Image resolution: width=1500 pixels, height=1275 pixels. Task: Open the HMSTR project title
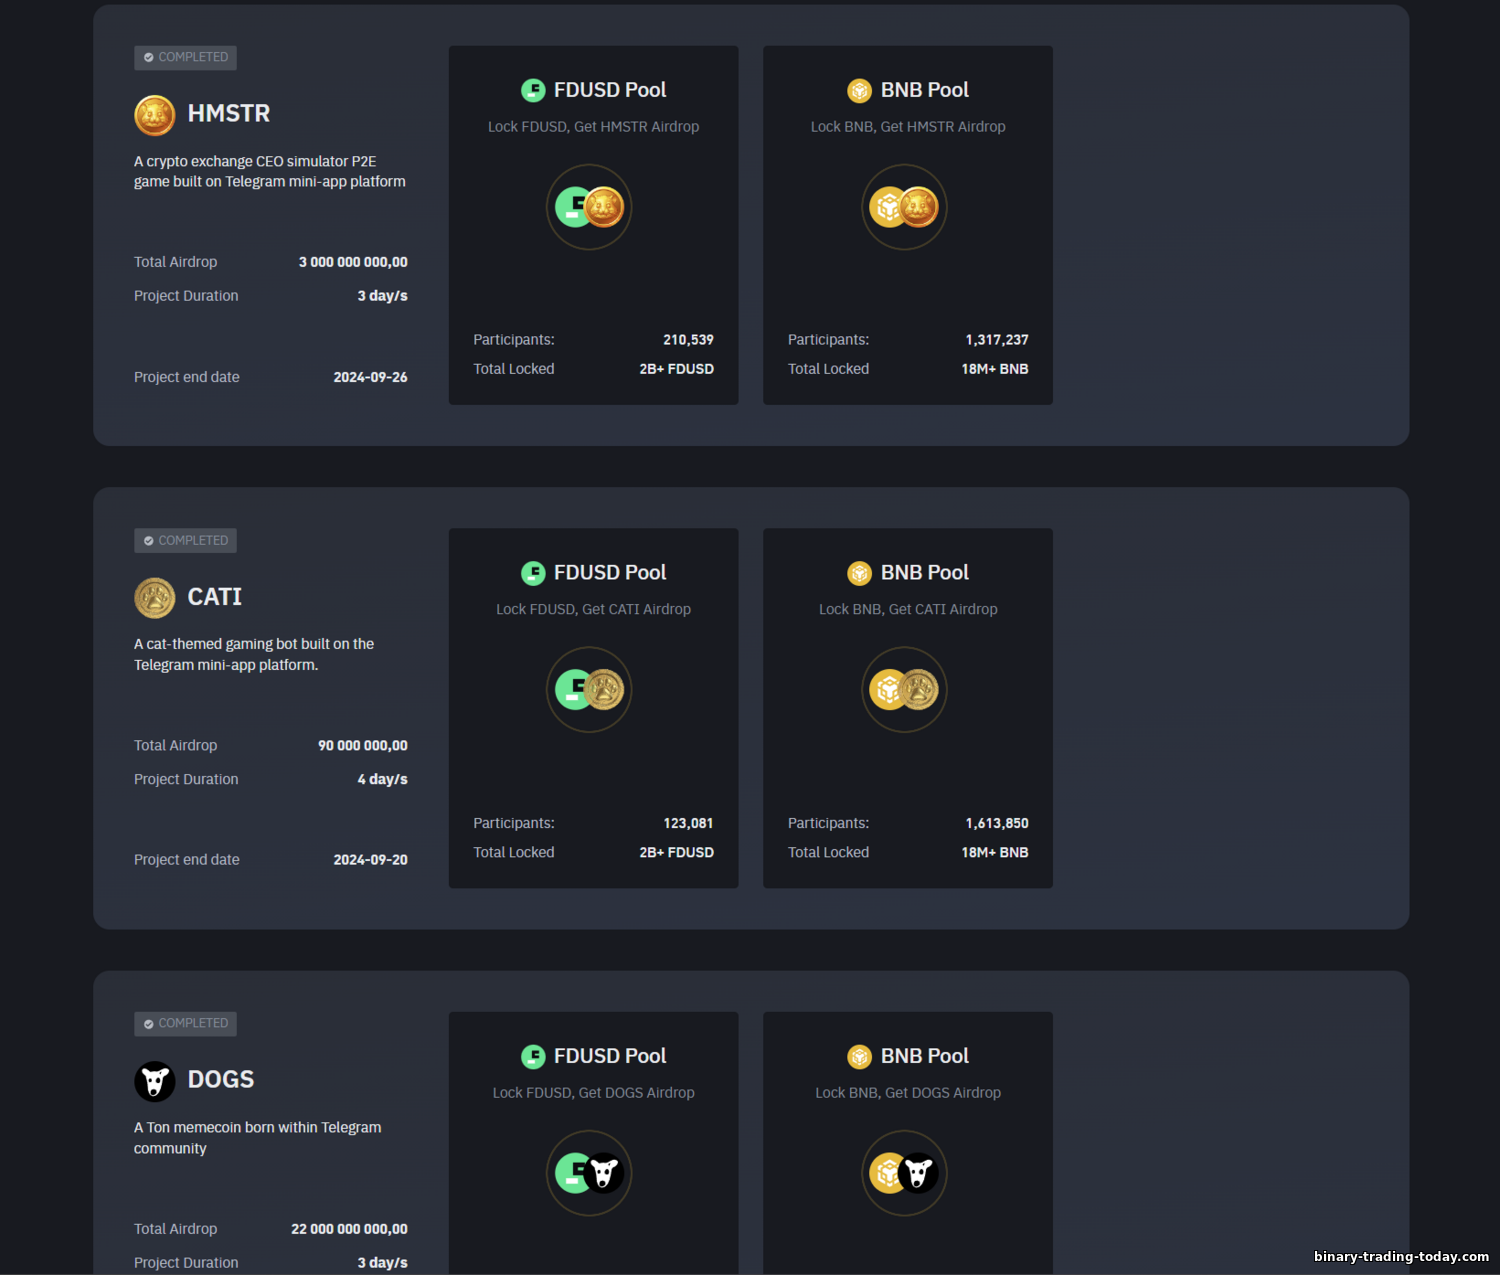click(229, 114)
